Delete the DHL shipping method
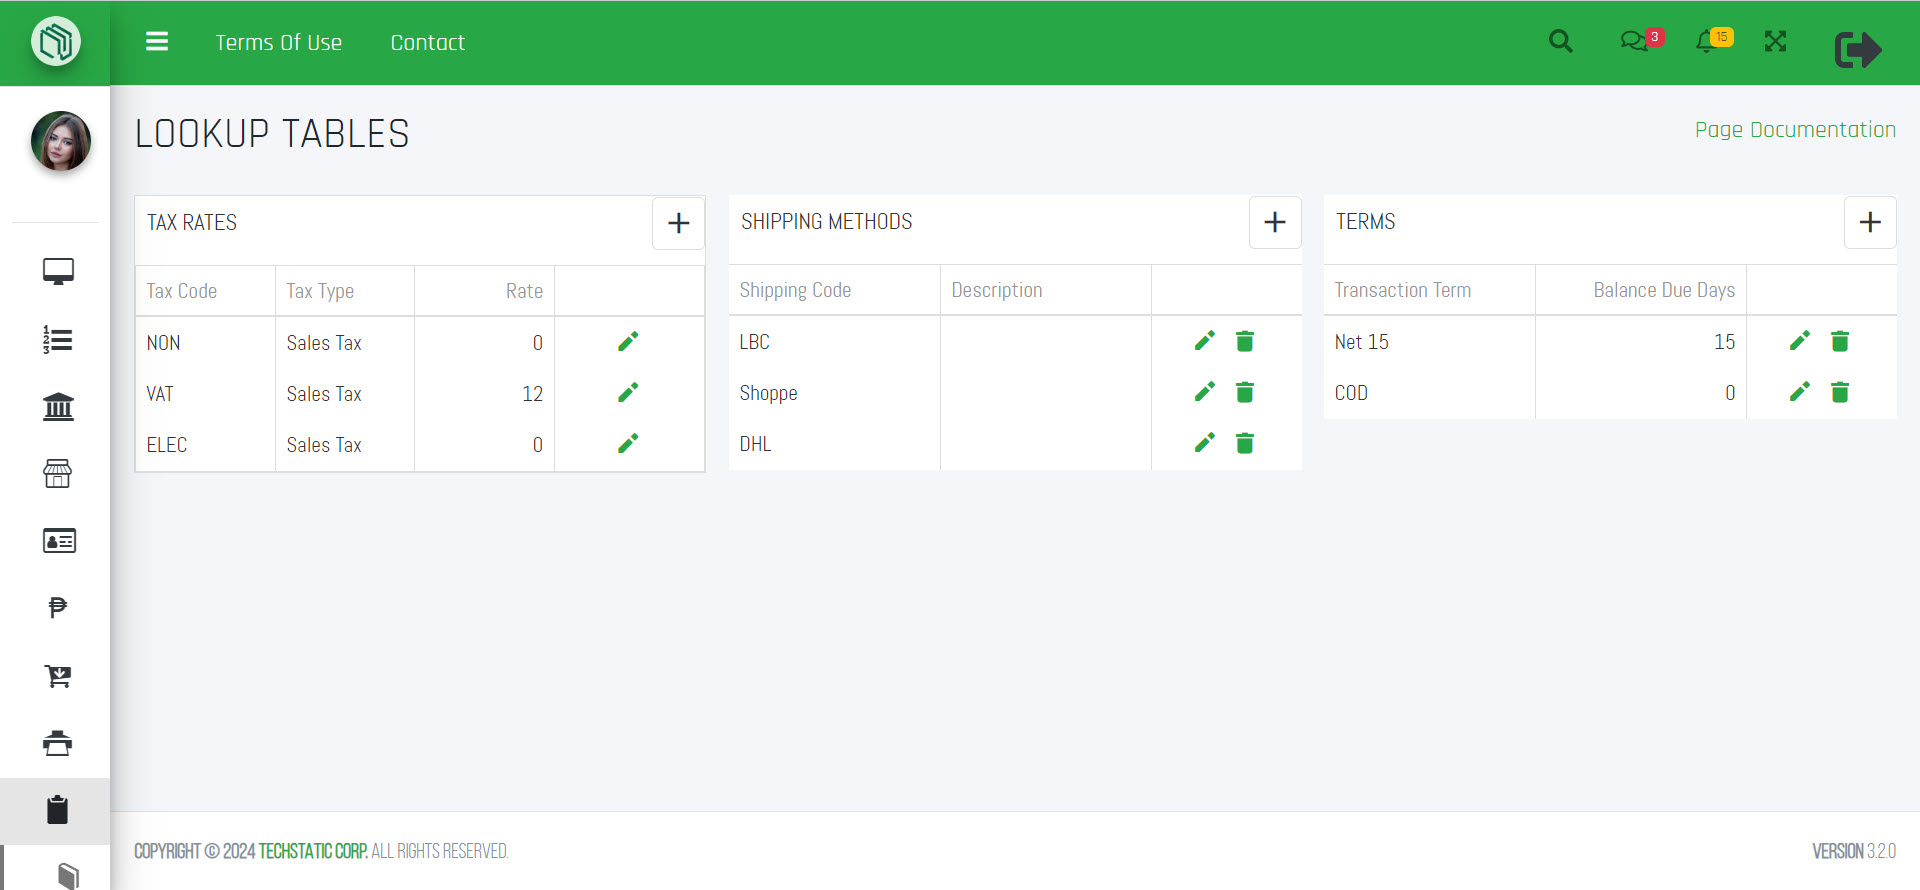 click(1244, 444)
